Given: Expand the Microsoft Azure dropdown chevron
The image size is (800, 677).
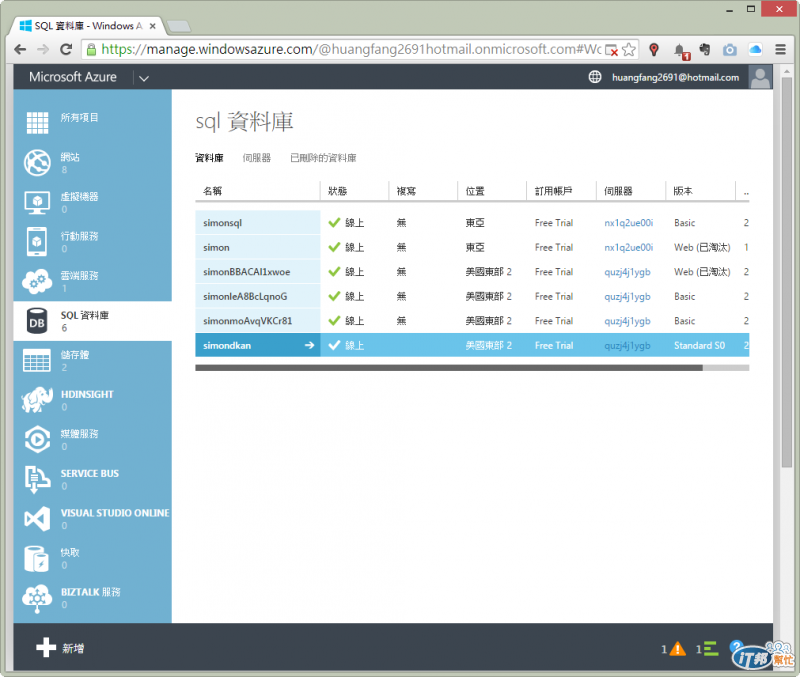Looking at the screenshot, I should click(144, 78).
